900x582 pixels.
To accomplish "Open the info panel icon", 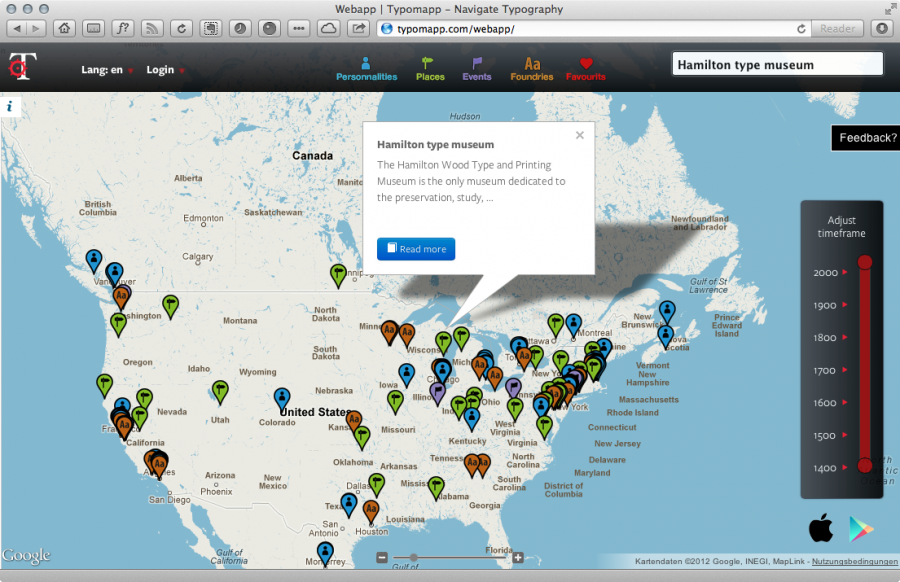I will (x=9, y=106).
